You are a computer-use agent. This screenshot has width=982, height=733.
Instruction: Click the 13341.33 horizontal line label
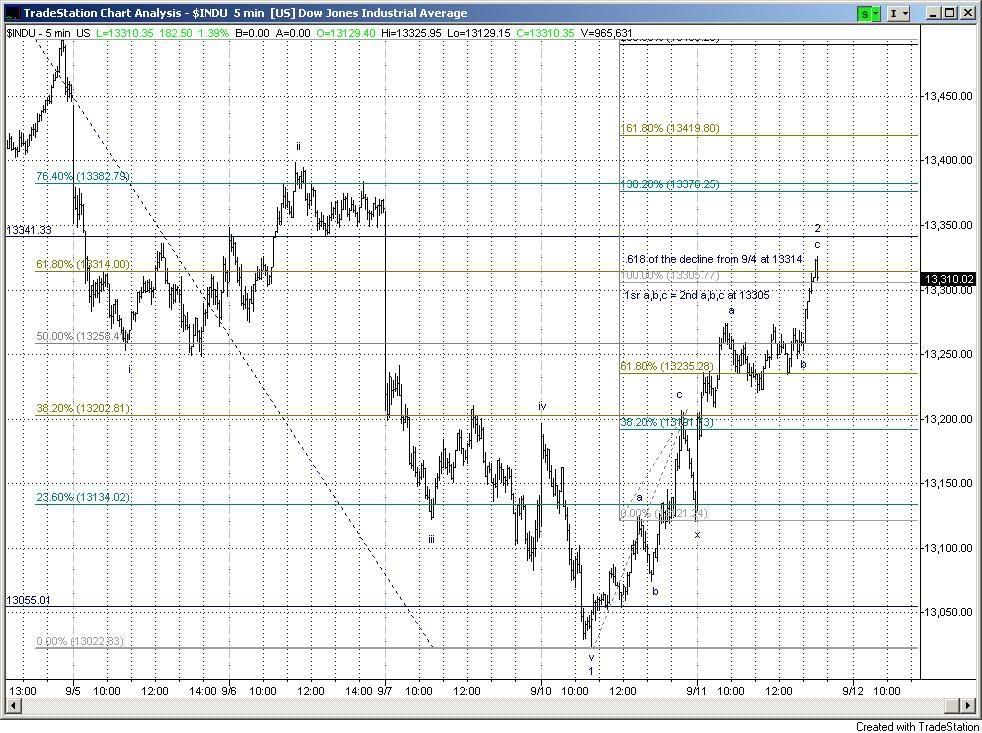28,230
